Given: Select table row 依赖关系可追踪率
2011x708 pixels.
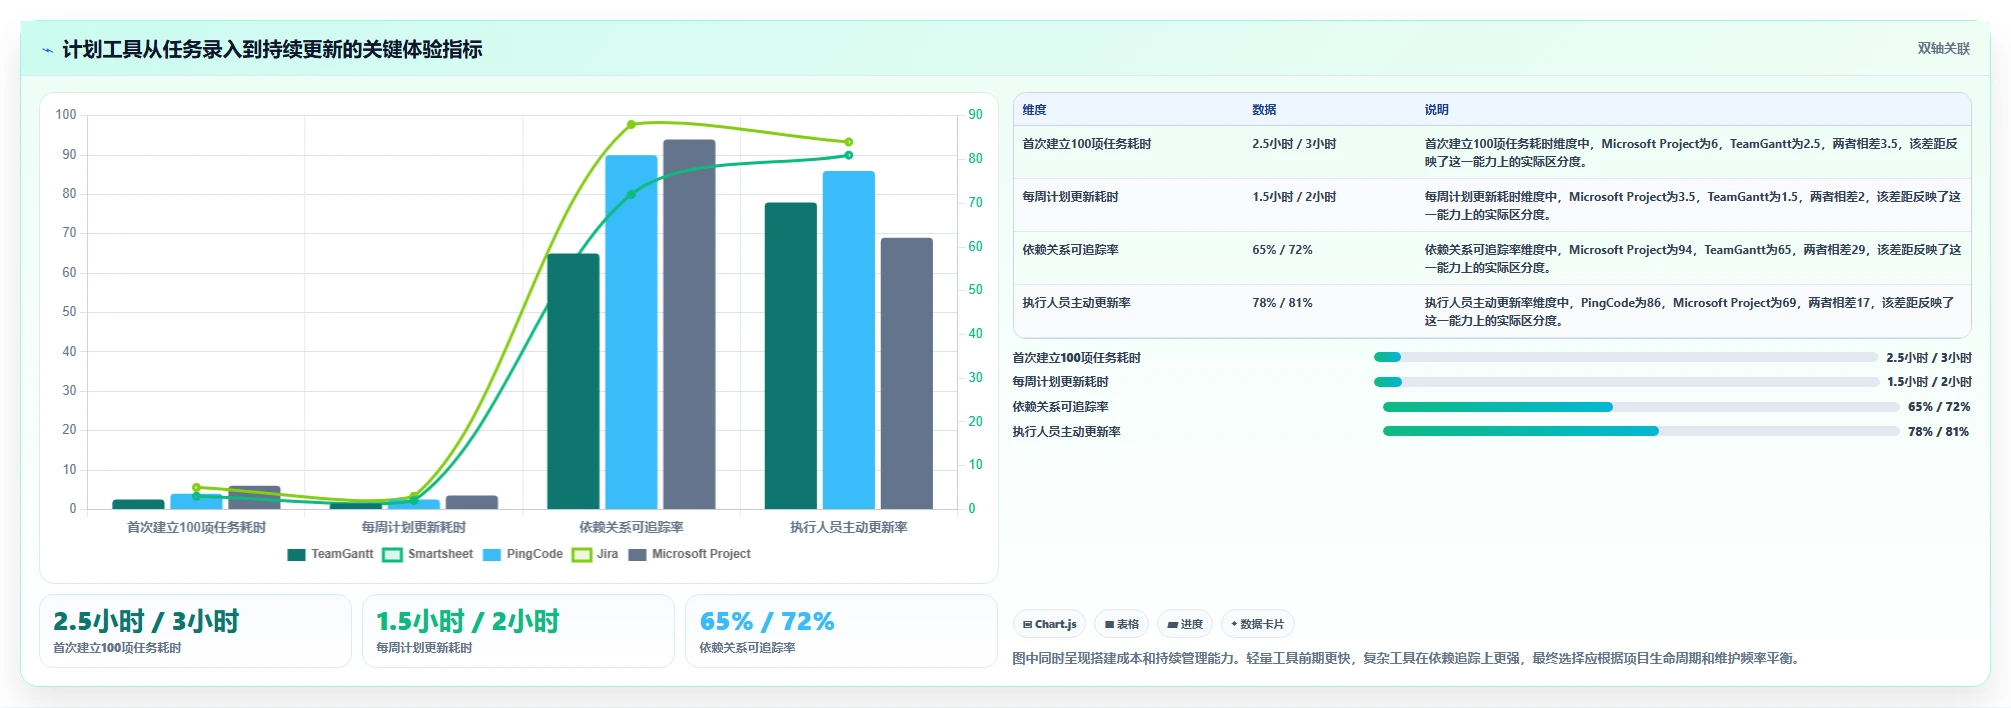Looking at the screenshot, I should (x=1492, y=258).
